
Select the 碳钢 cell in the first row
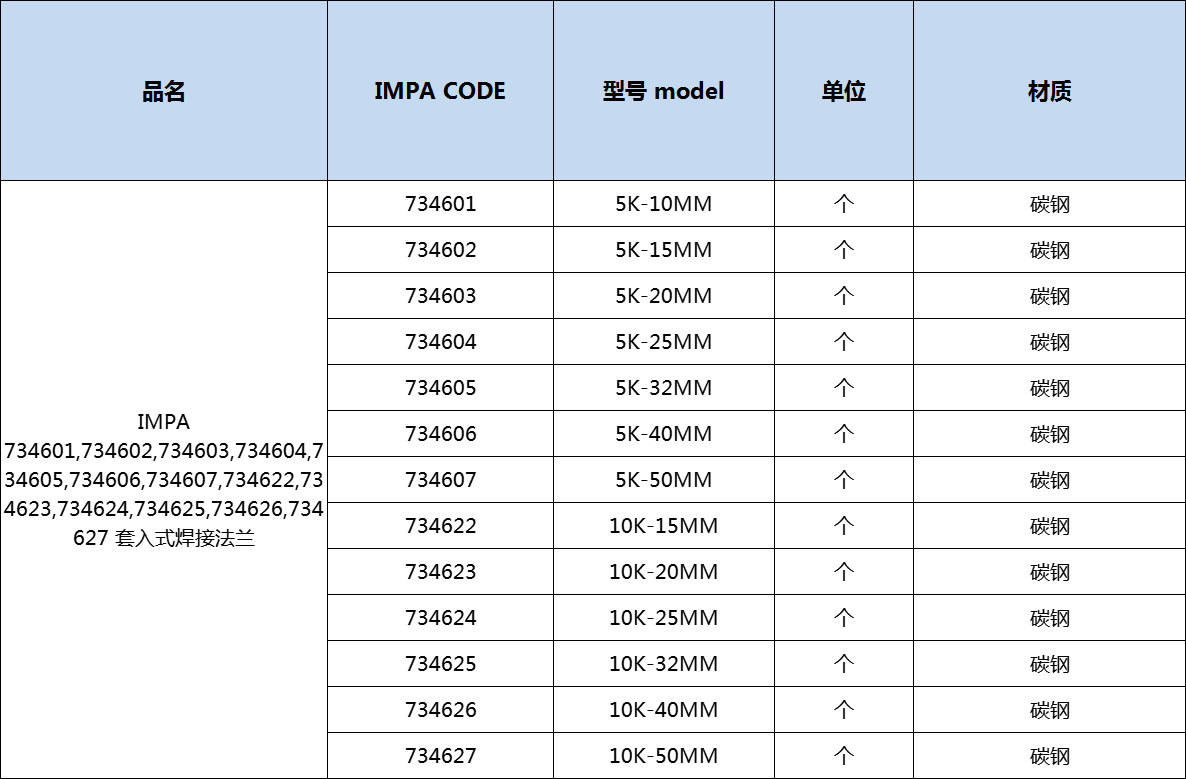click(1048, 203)
